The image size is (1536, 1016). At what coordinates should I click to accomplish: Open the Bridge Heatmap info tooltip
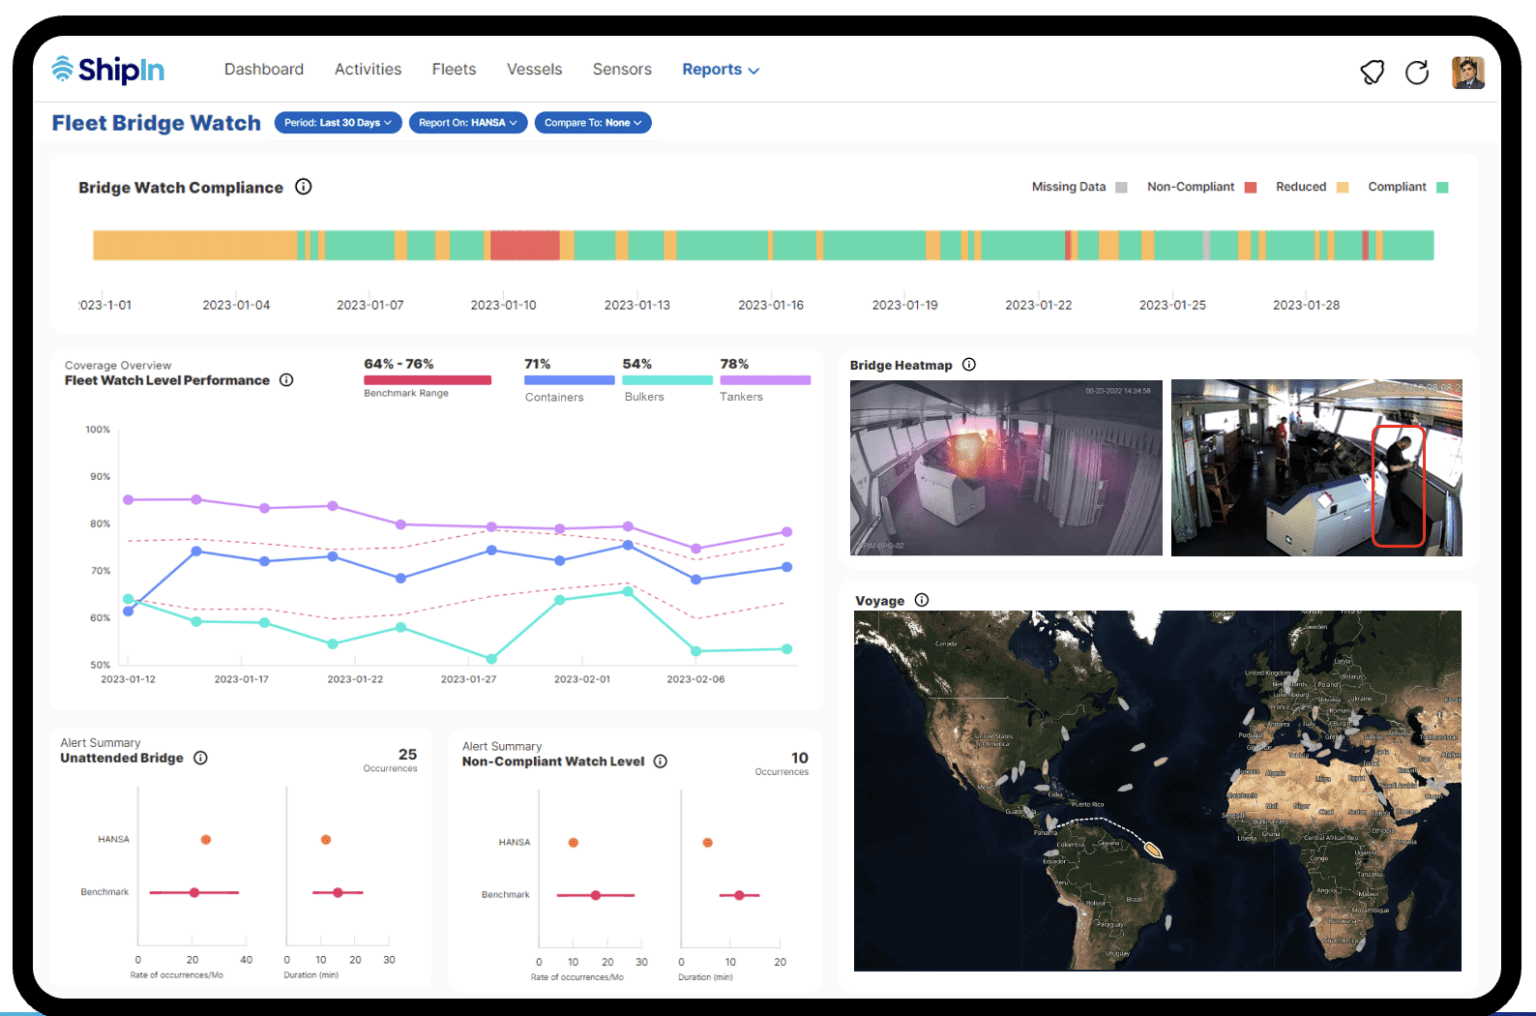tap(968, 365)
